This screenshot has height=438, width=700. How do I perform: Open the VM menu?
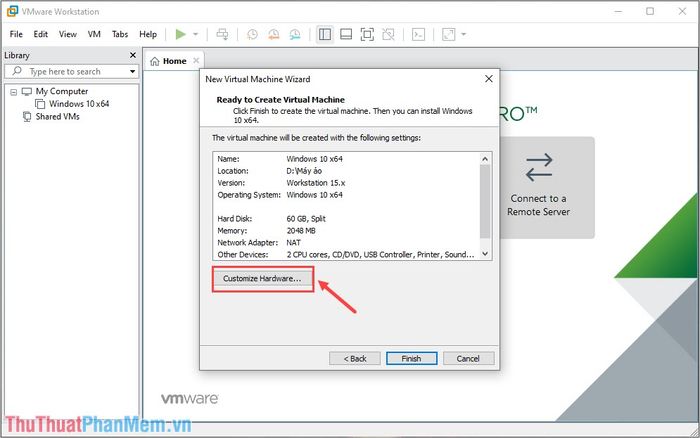(94, 34)
